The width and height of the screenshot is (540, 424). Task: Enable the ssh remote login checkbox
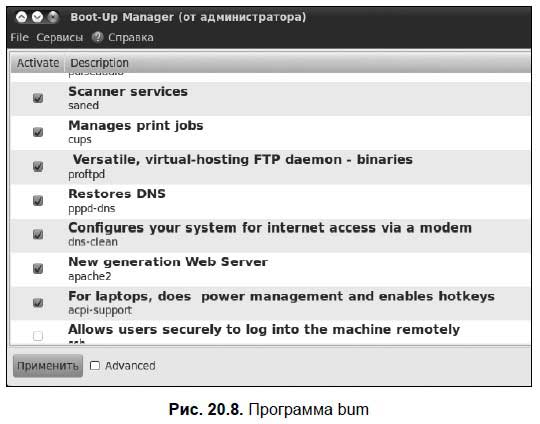(x=38, y=335)
